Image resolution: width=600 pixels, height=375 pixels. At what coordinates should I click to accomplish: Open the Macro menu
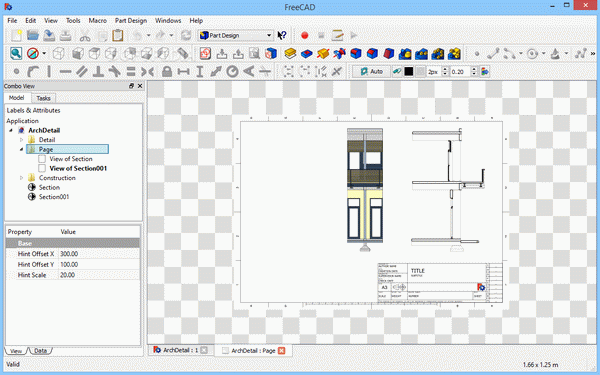click(x=98, y=21)
